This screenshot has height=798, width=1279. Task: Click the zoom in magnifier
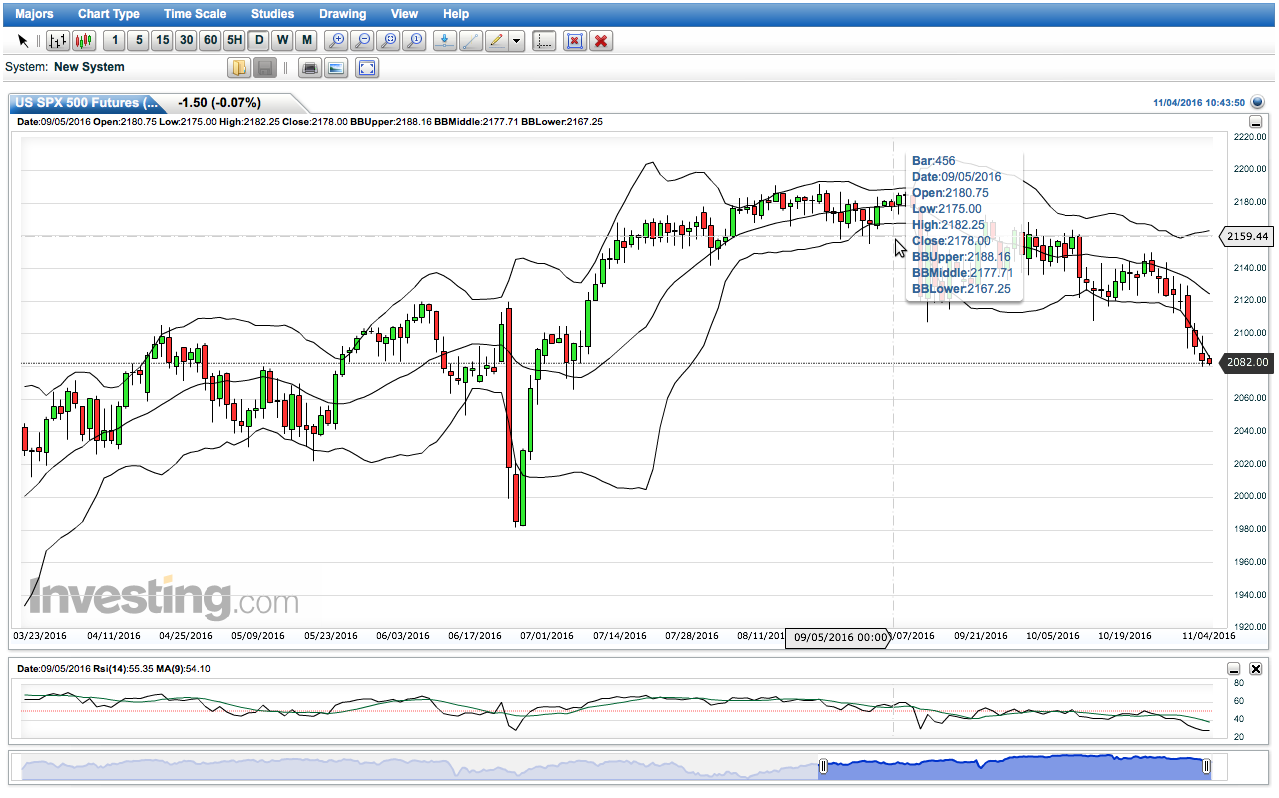tap(337, 41)
